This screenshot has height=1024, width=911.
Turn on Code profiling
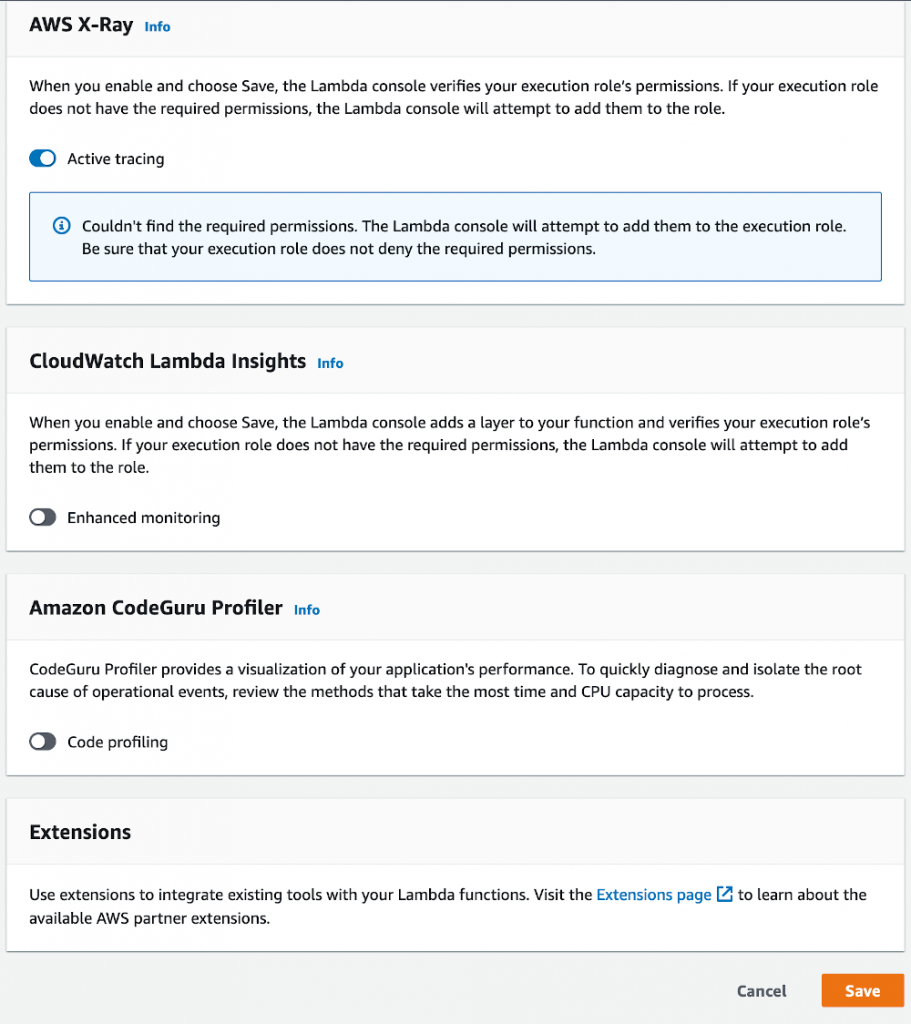tap(42, 742)
